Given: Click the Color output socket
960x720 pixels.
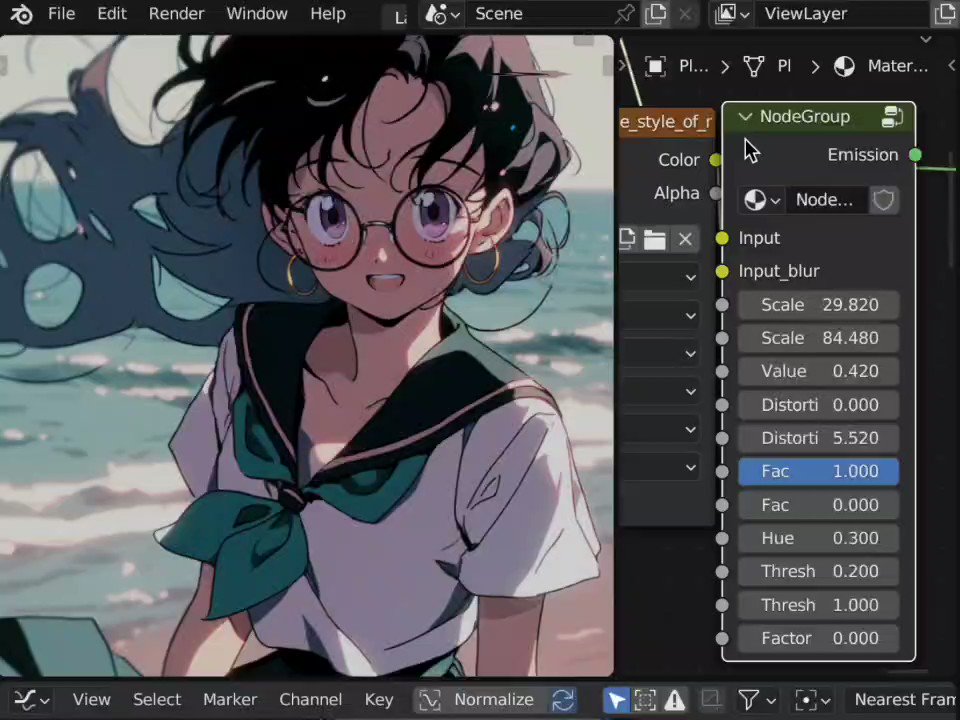Looking at the screenshot, I should (x=715, y=160).
